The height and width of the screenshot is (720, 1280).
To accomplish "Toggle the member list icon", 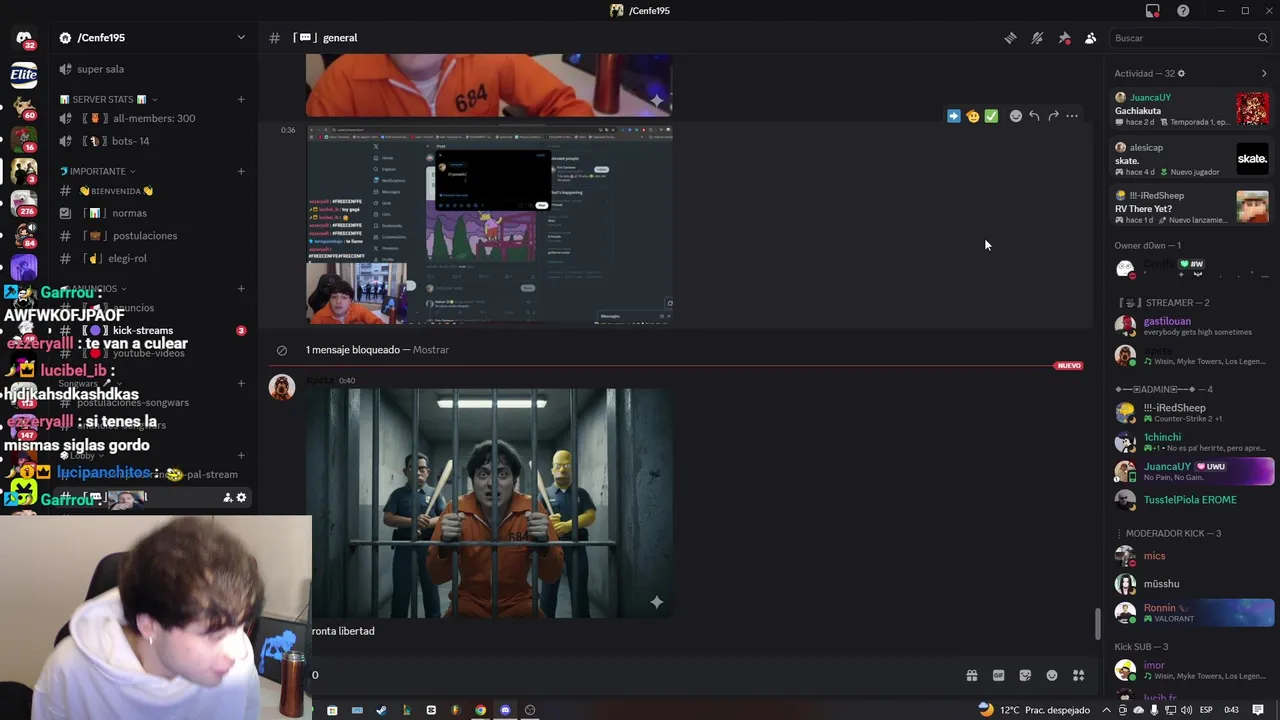I will (1090, 38).
